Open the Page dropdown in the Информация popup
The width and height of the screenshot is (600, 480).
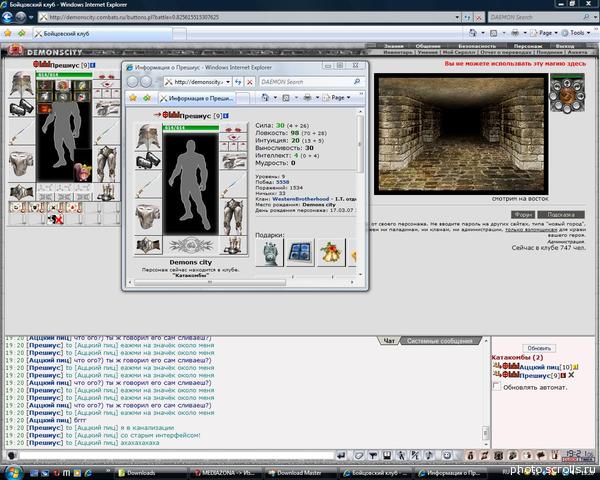pos(337,98)
